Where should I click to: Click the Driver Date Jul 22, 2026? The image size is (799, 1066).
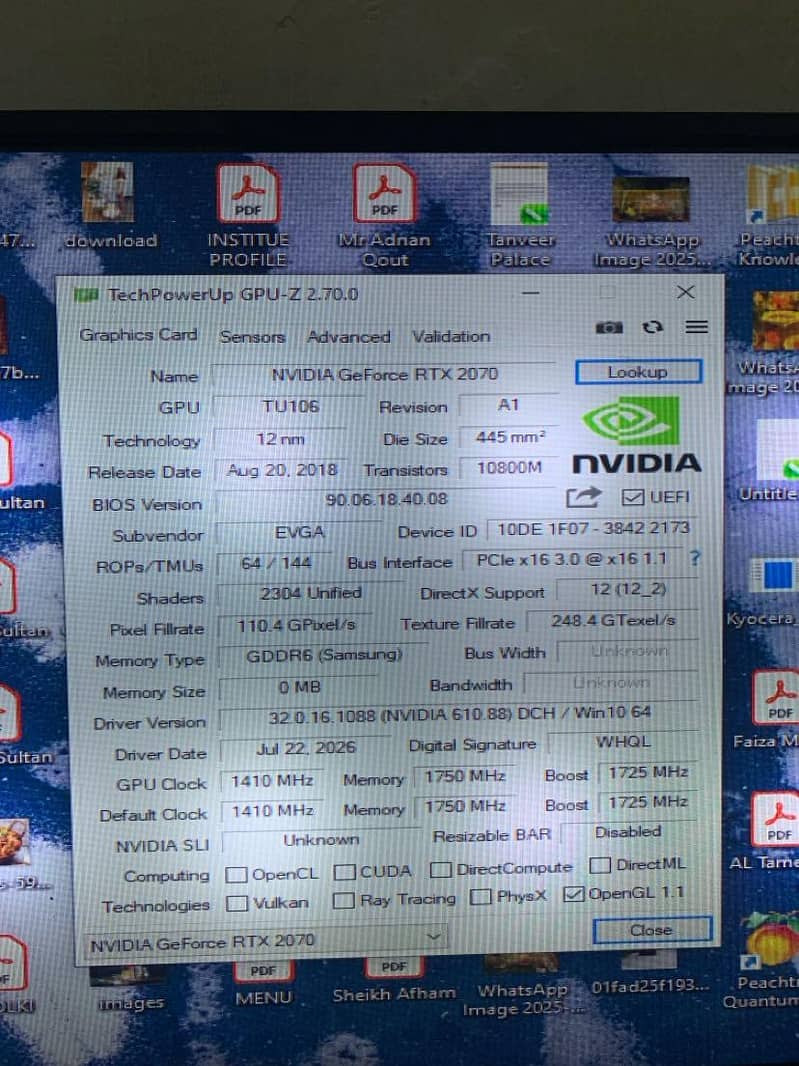(305, 748)
